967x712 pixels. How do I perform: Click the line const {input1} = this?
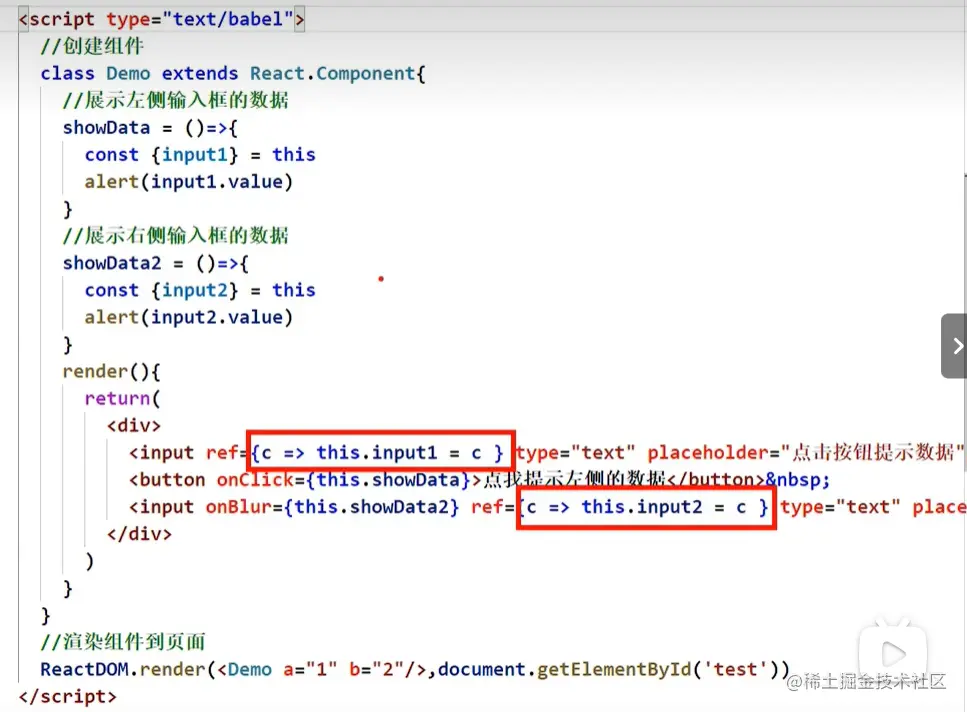pyautogui.click(x=200, y=155)
